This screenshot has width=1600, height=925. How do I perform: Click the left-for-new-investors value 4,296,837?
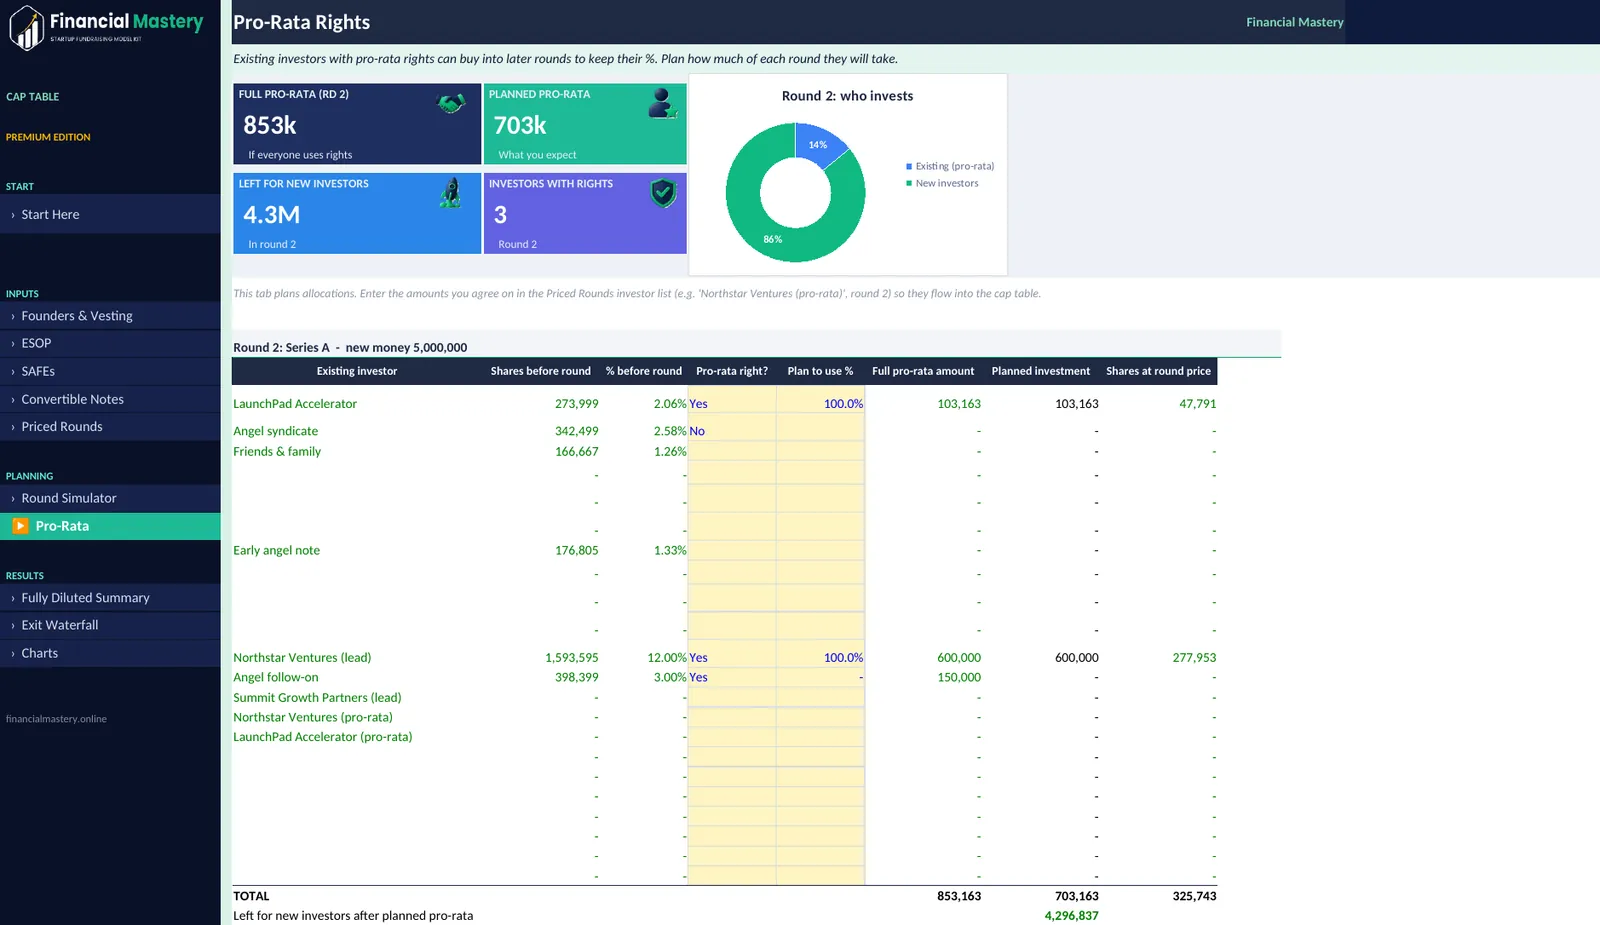[1071, 916]
